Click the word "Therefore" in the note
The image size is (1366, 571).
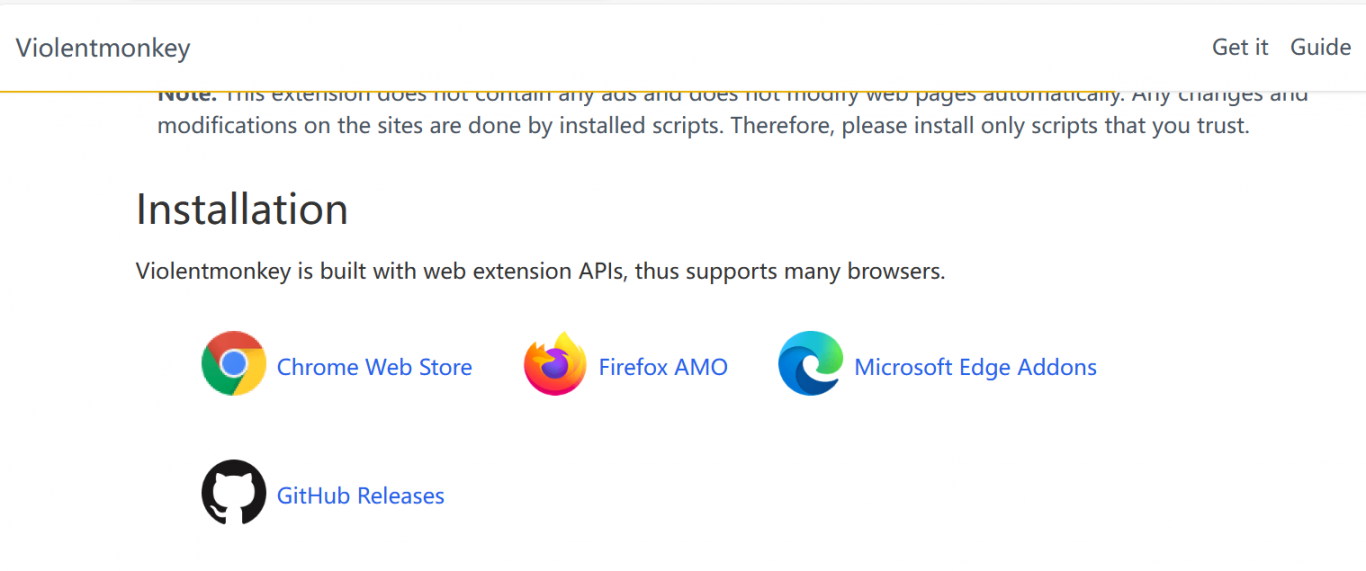[778, 126]
